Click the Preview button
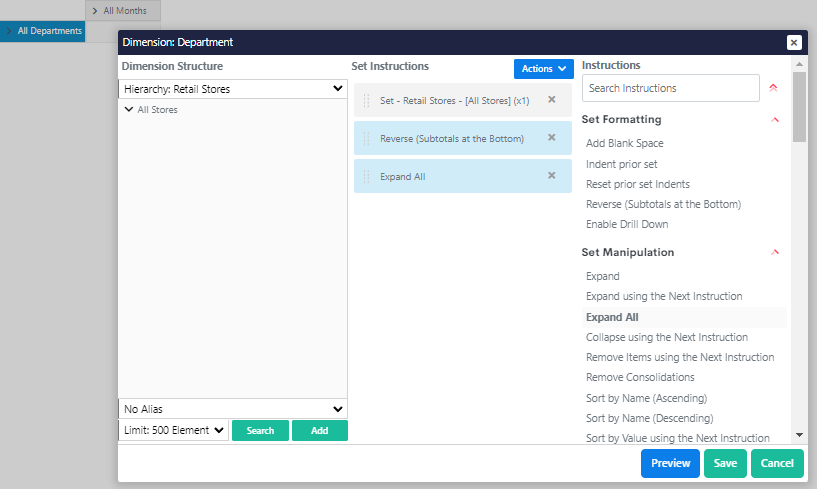 (670, 464)
